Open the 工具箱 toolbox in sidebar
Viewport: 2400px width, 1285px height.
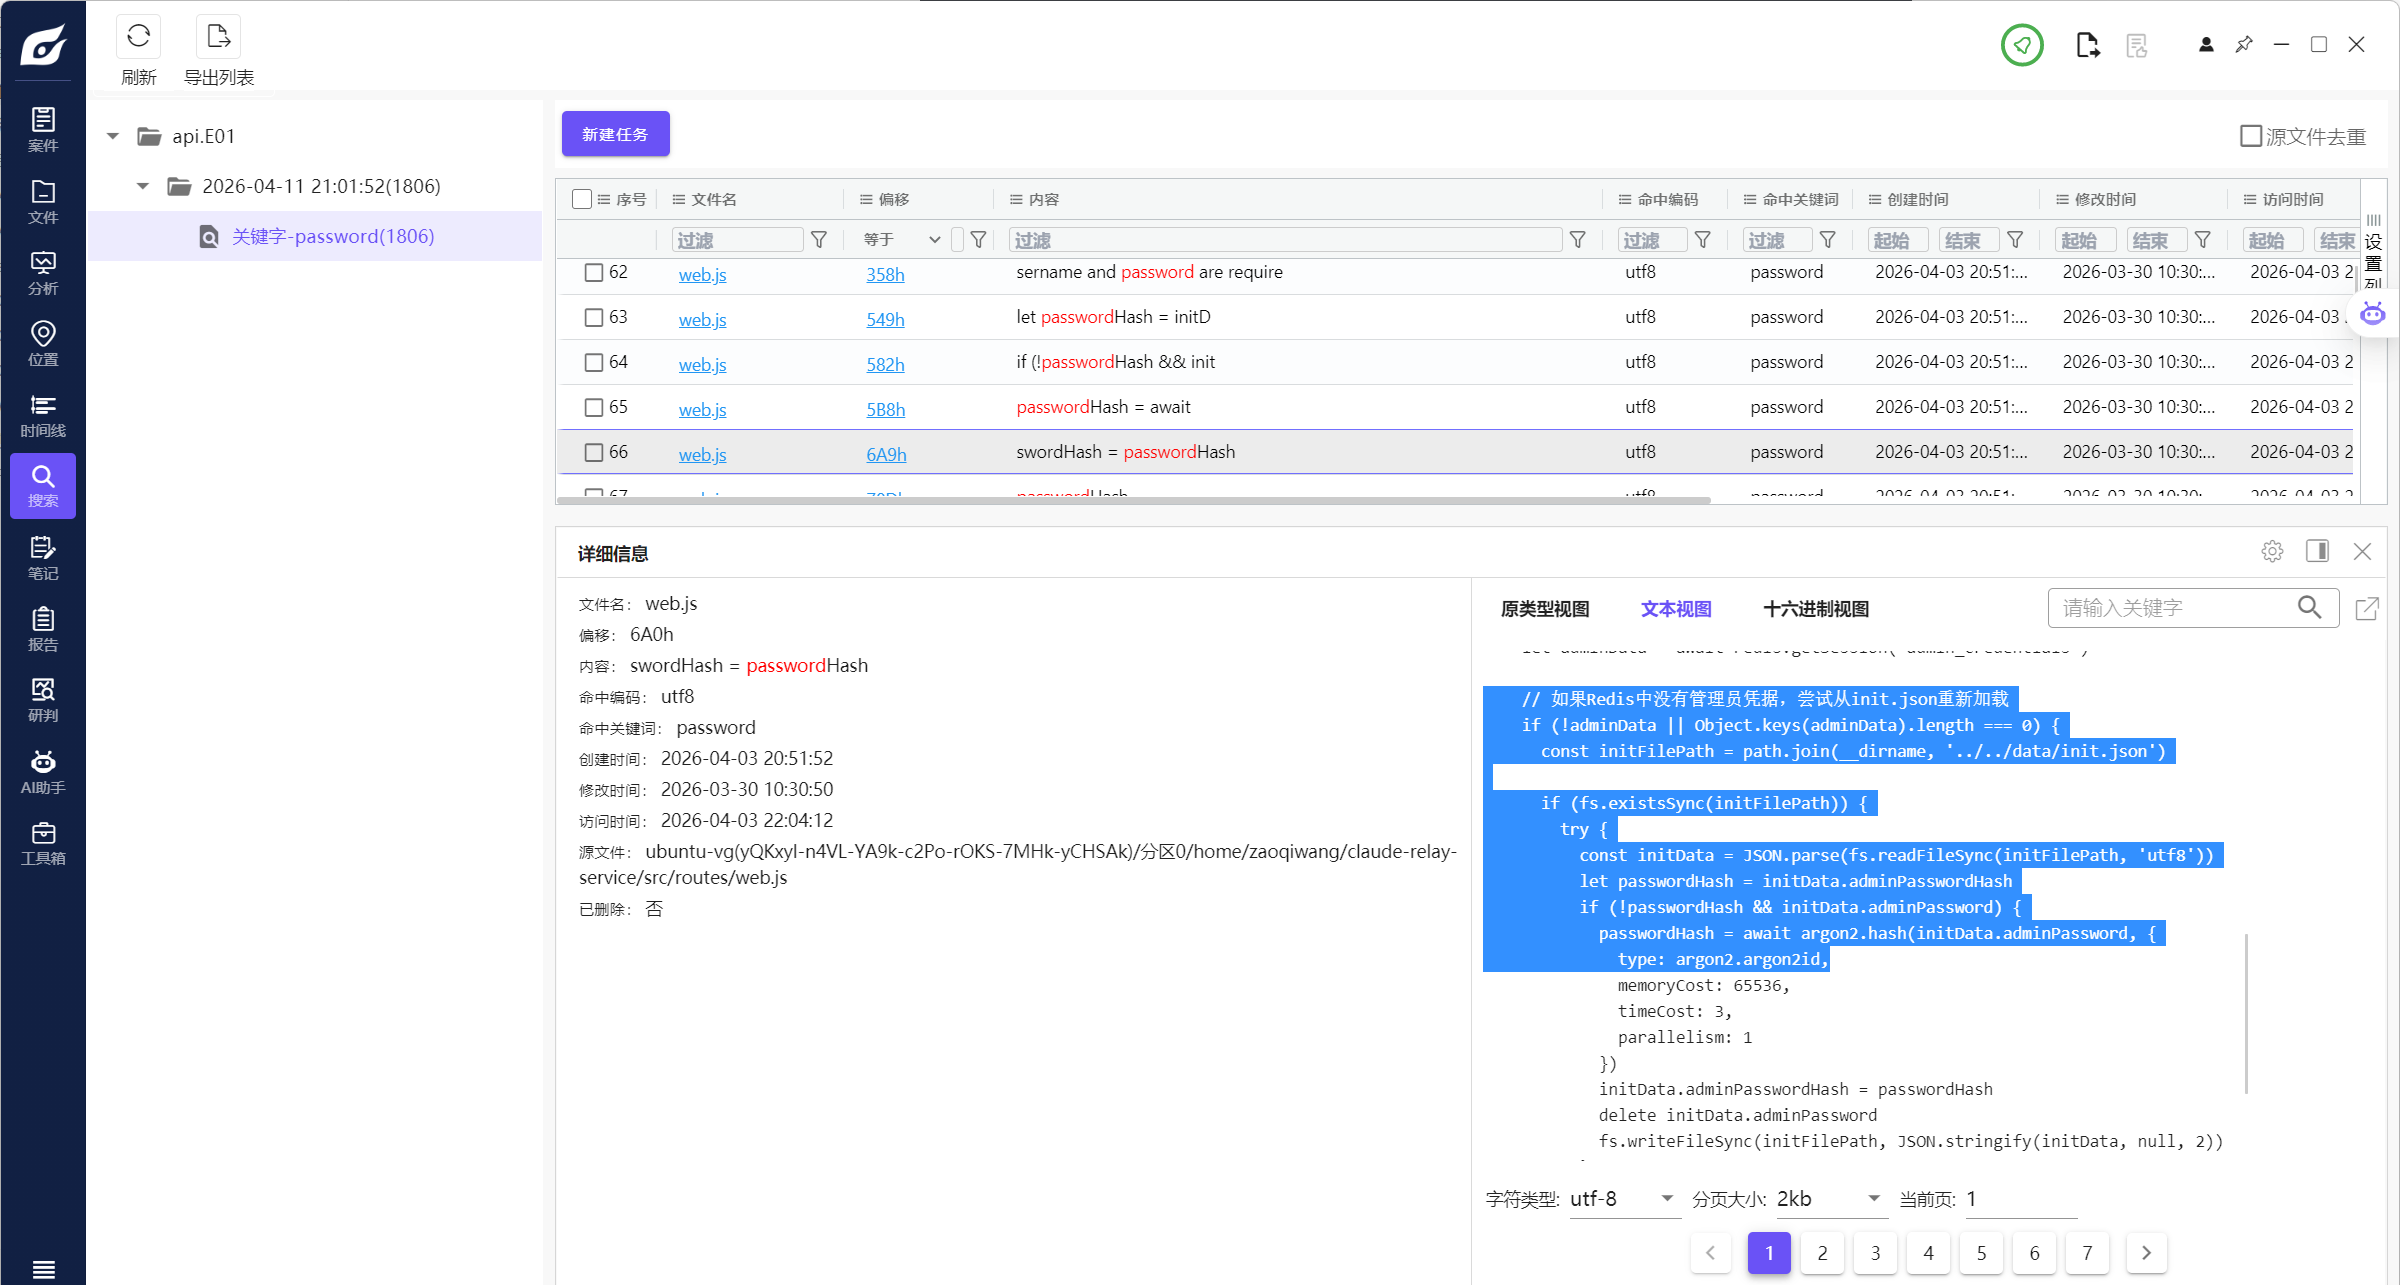43,843
